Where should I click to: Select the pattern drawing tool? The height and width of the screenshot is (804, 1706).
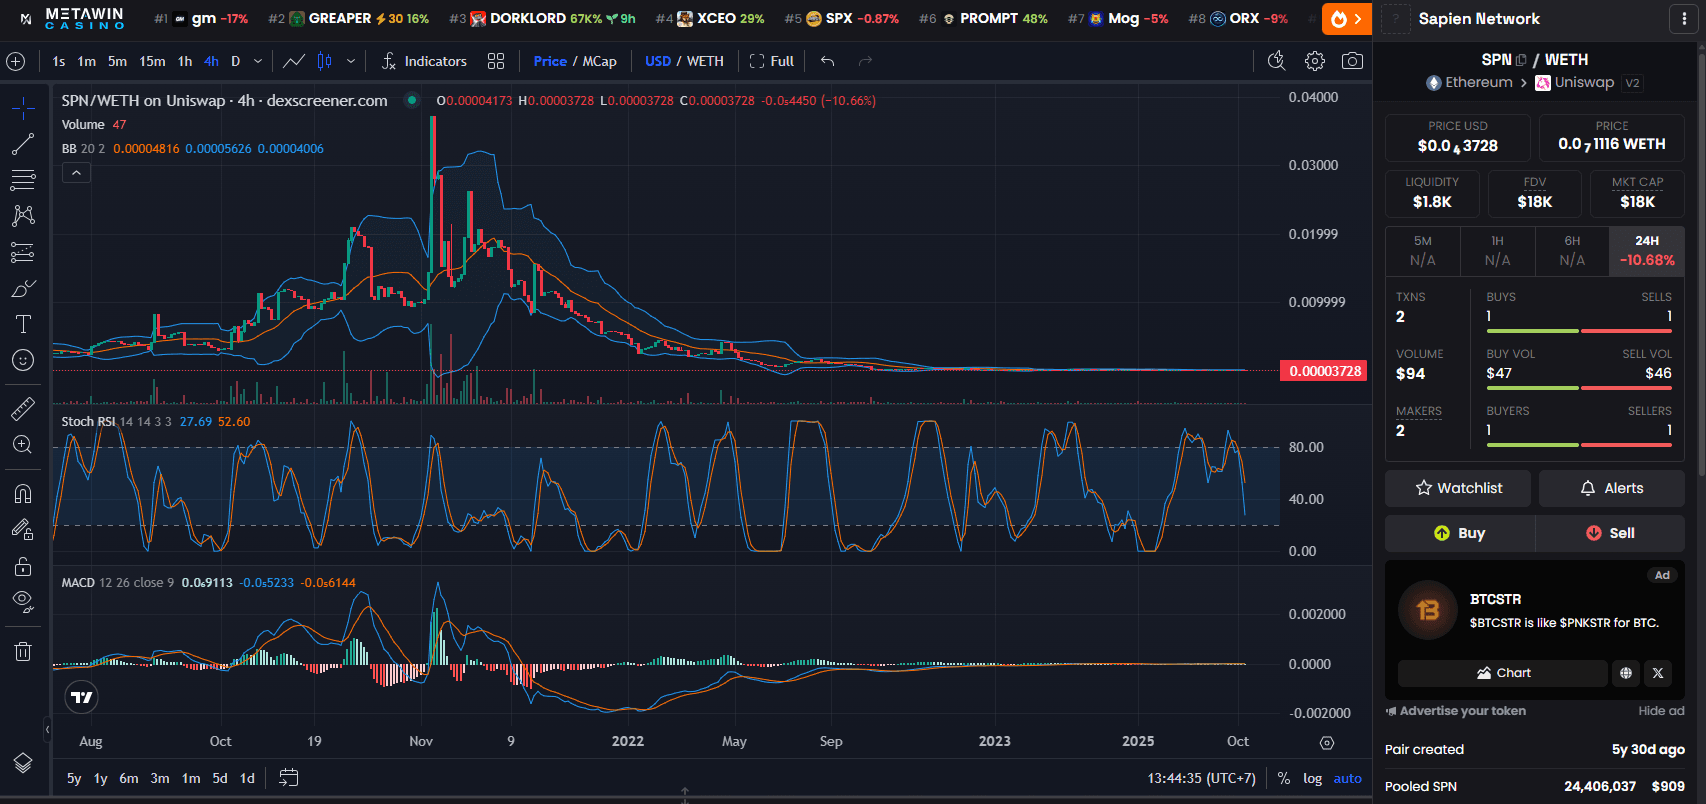(x=23, y=216)
